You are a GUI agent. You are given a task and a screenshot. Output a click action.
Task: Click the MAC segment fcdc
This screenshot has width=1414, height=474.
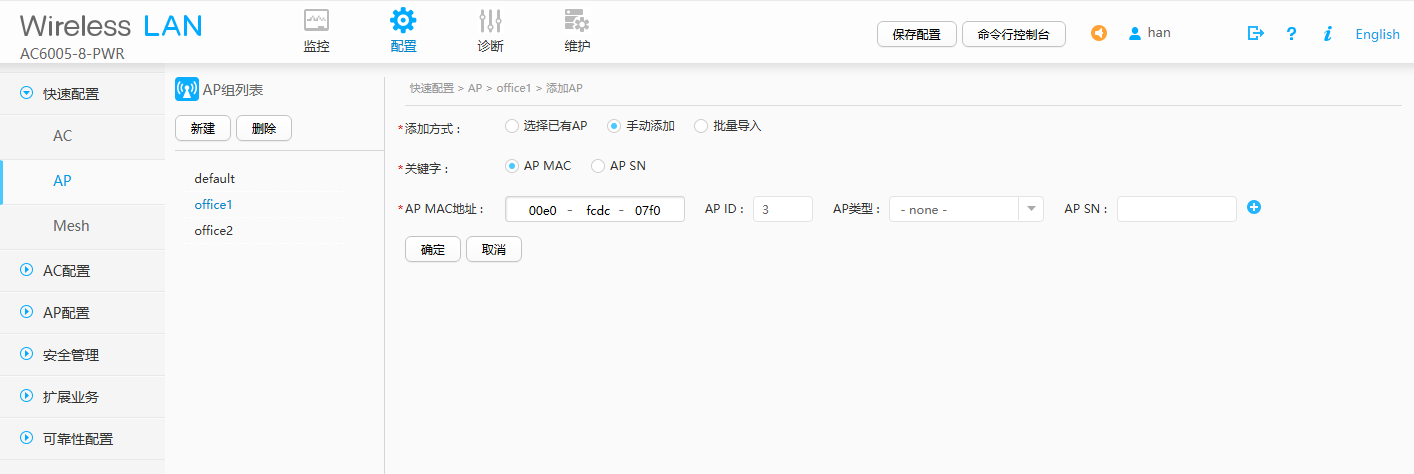[597, 210]
